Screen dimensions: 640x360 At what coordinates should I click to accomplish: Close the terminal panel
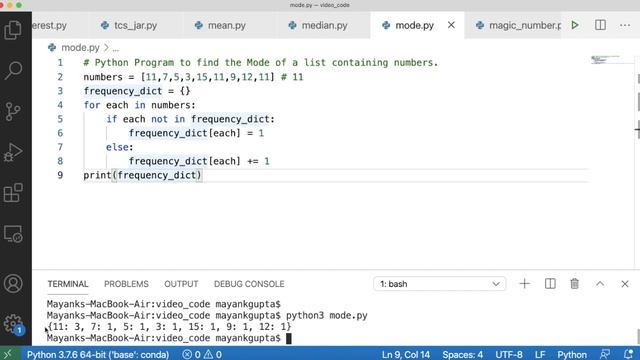pos(624,284)
